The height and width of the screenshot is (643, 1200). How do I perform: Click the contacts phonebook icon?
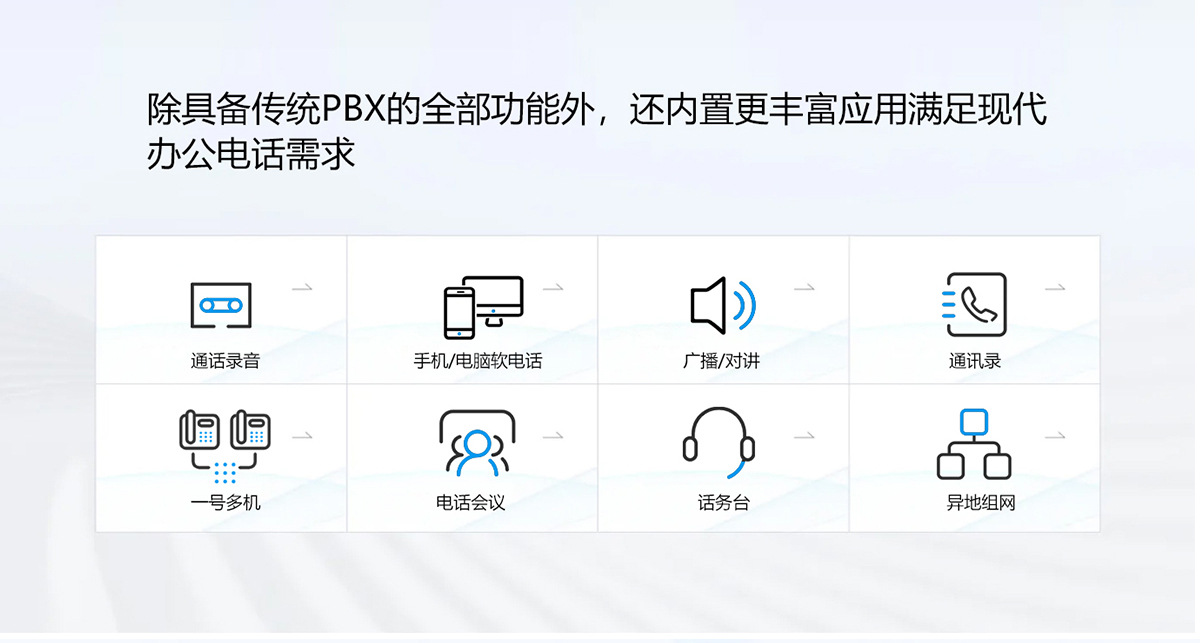click(x=974, y=304)
